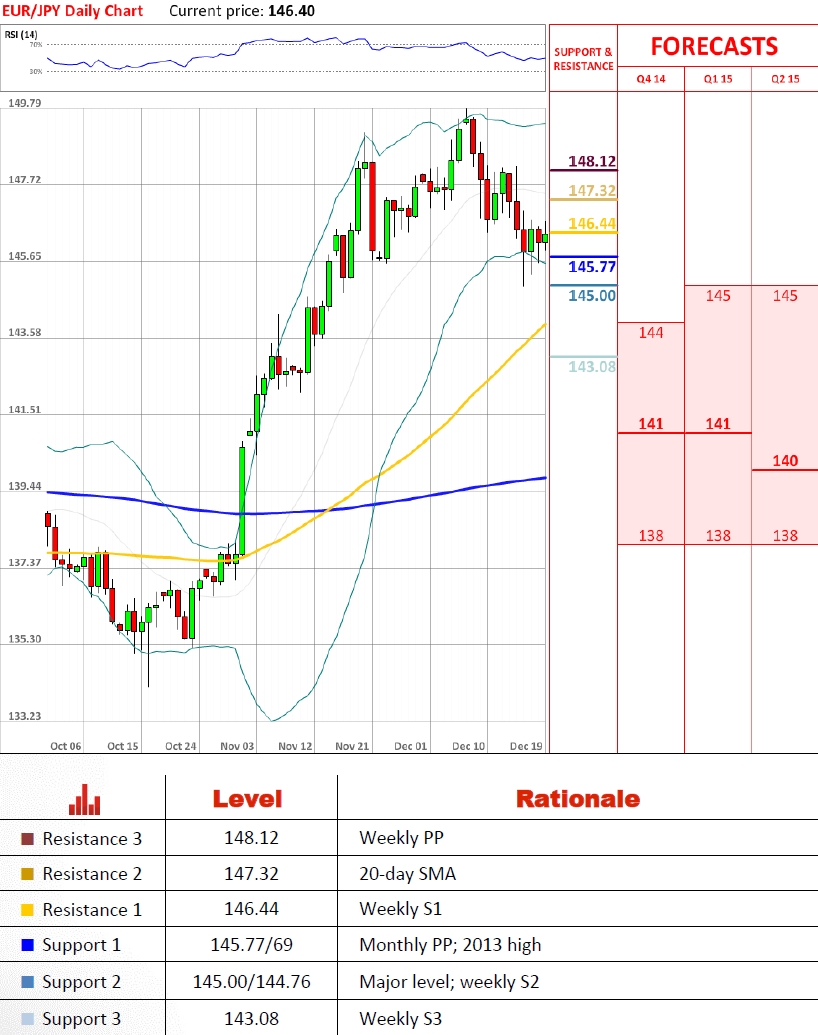Click the Resistance 1 yellow color swatch
818x1035 pixels.
point(27,910)
